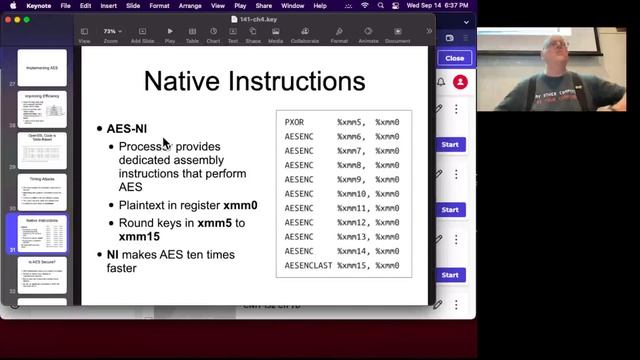The height and width of the screenshot is (360, 640).
Task: Expand the chevron at window top right
Action: tap(466, 22)
